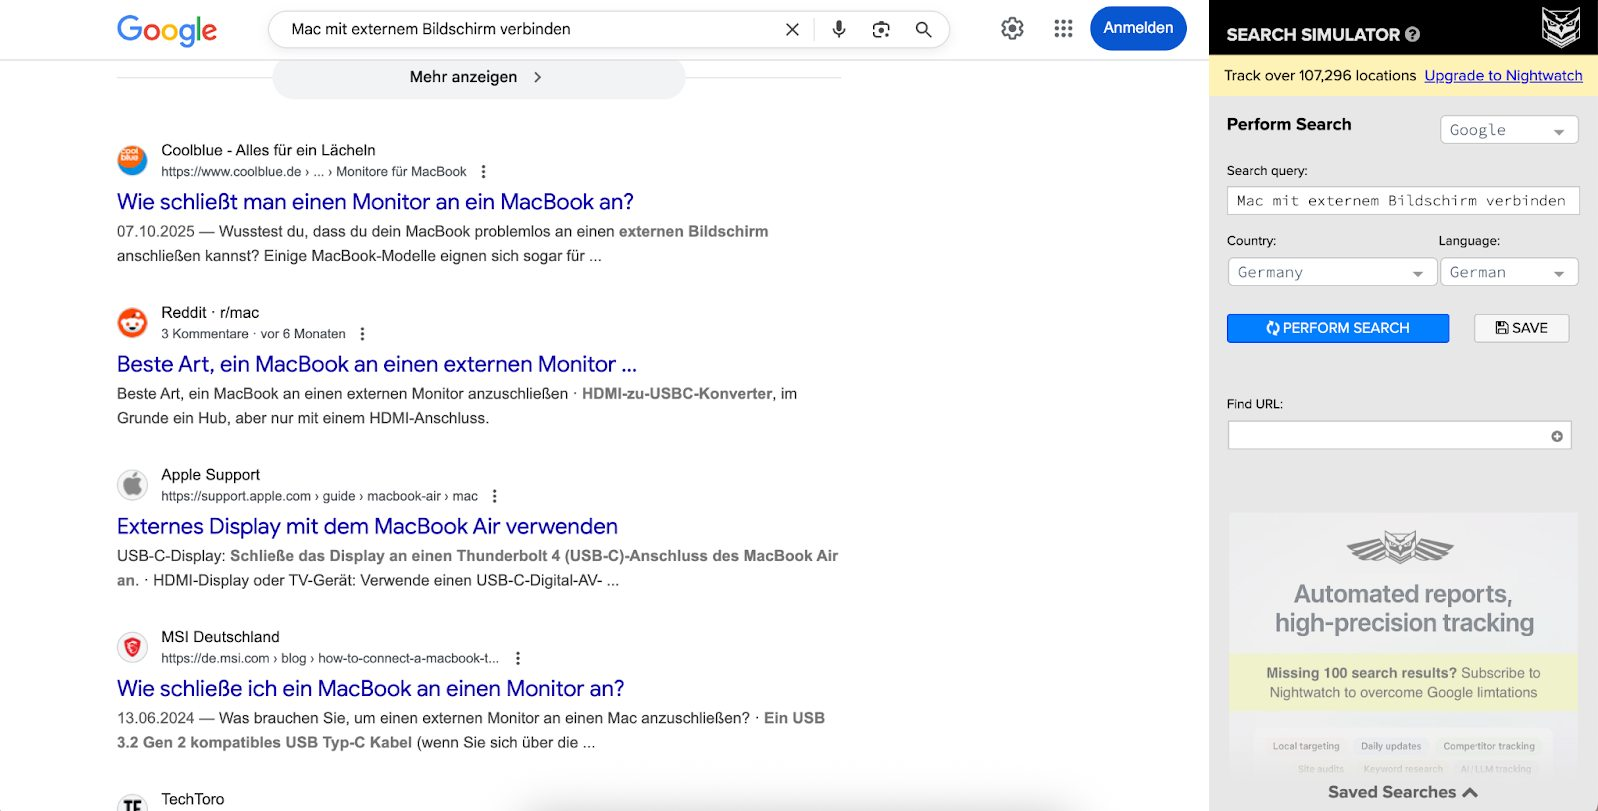
Task: Click the Reddit site favicon
Action: point(132,322)
